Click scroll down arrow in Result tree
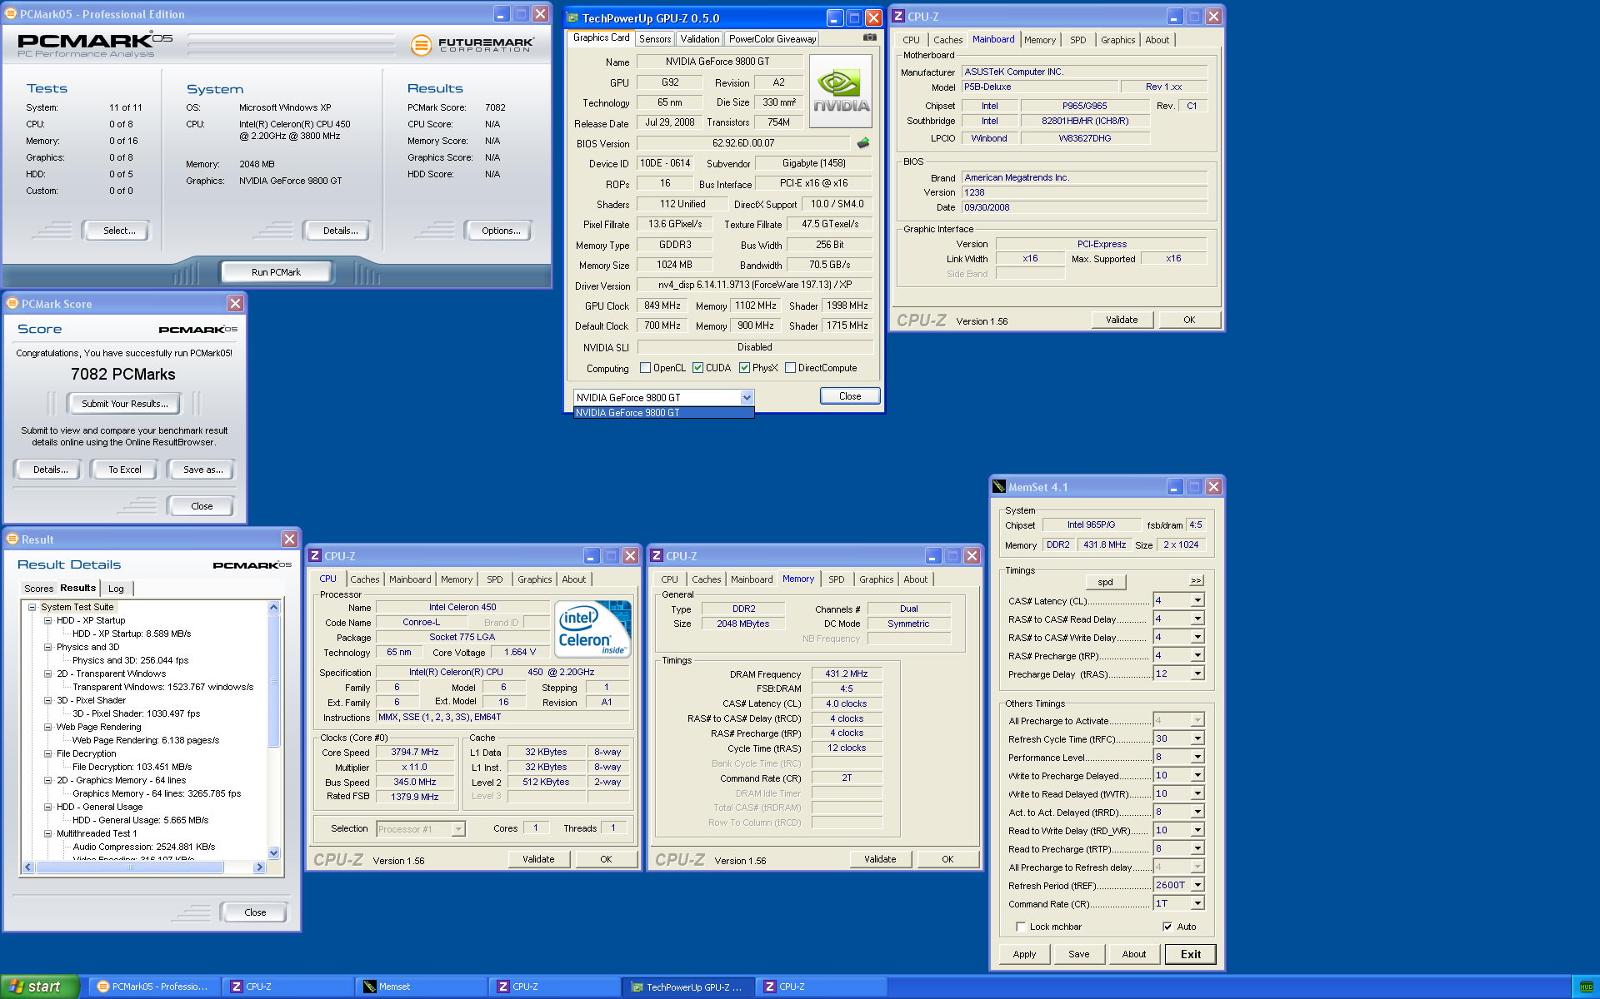1600x999 pixels. coord(274,853)
